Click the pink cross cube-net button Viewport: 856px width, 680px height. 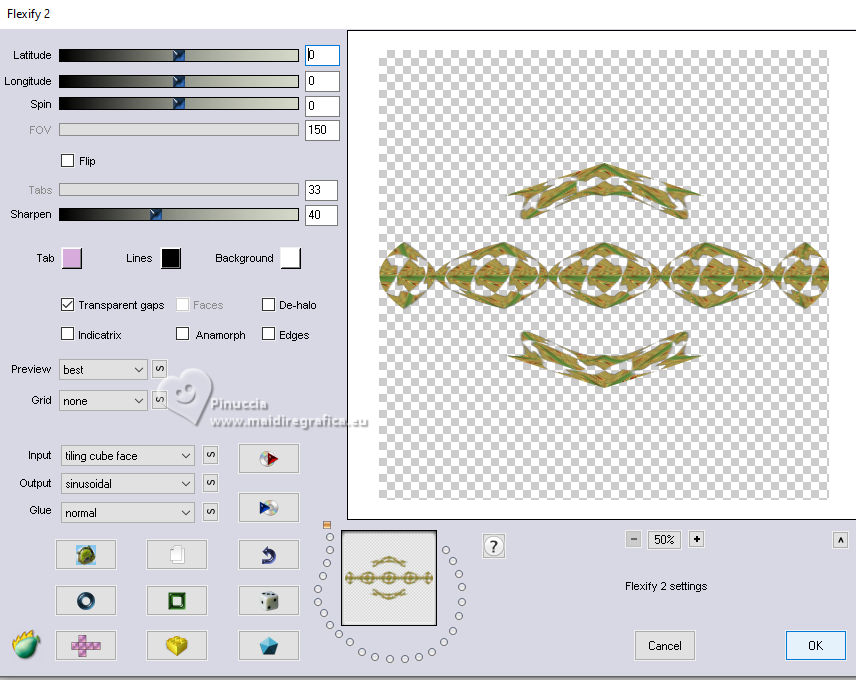(86, 646)
